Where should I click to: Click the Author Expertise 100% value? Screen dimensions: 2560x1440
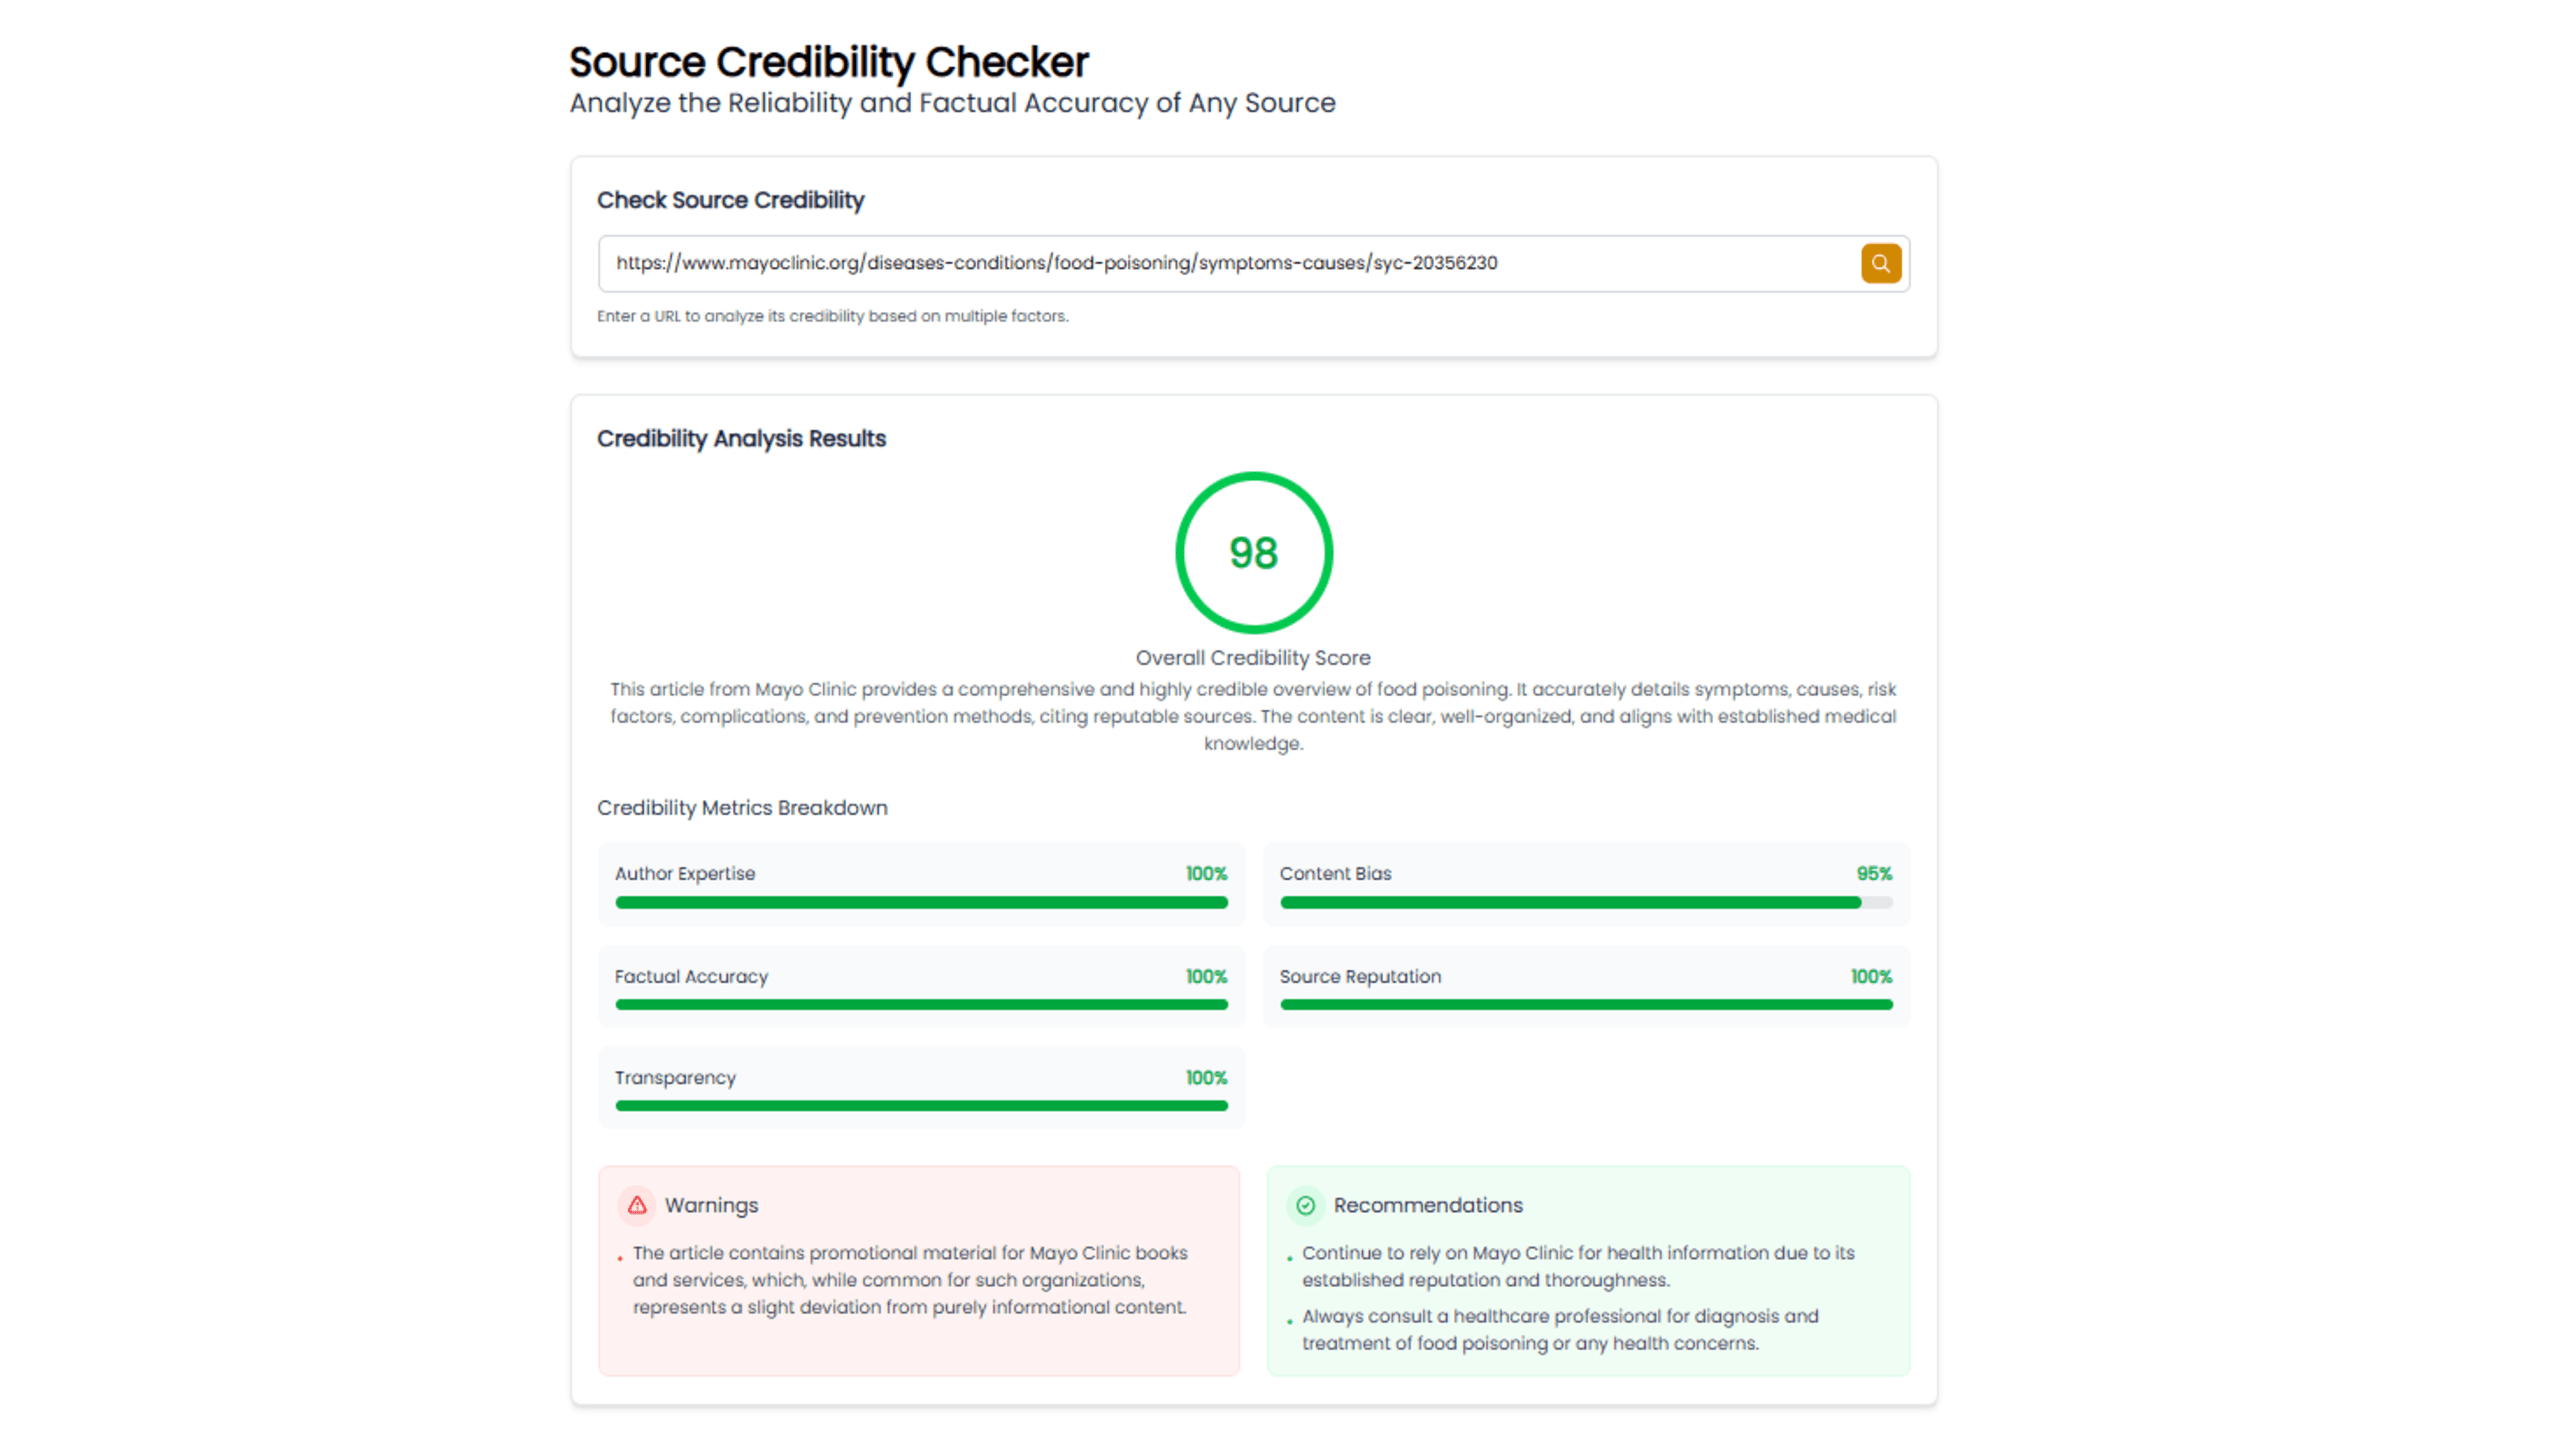click(1206, 873)
